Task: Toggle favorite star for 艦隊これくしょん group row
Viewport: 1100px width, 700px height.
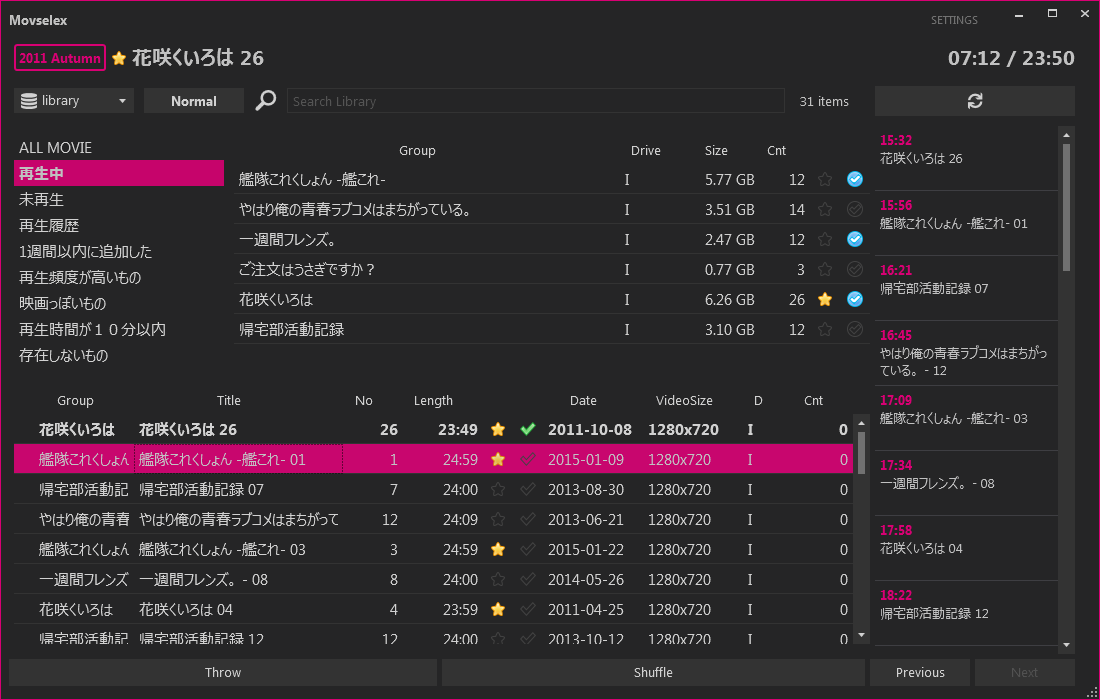Action: pyautogui.click(x=825, y=180)
